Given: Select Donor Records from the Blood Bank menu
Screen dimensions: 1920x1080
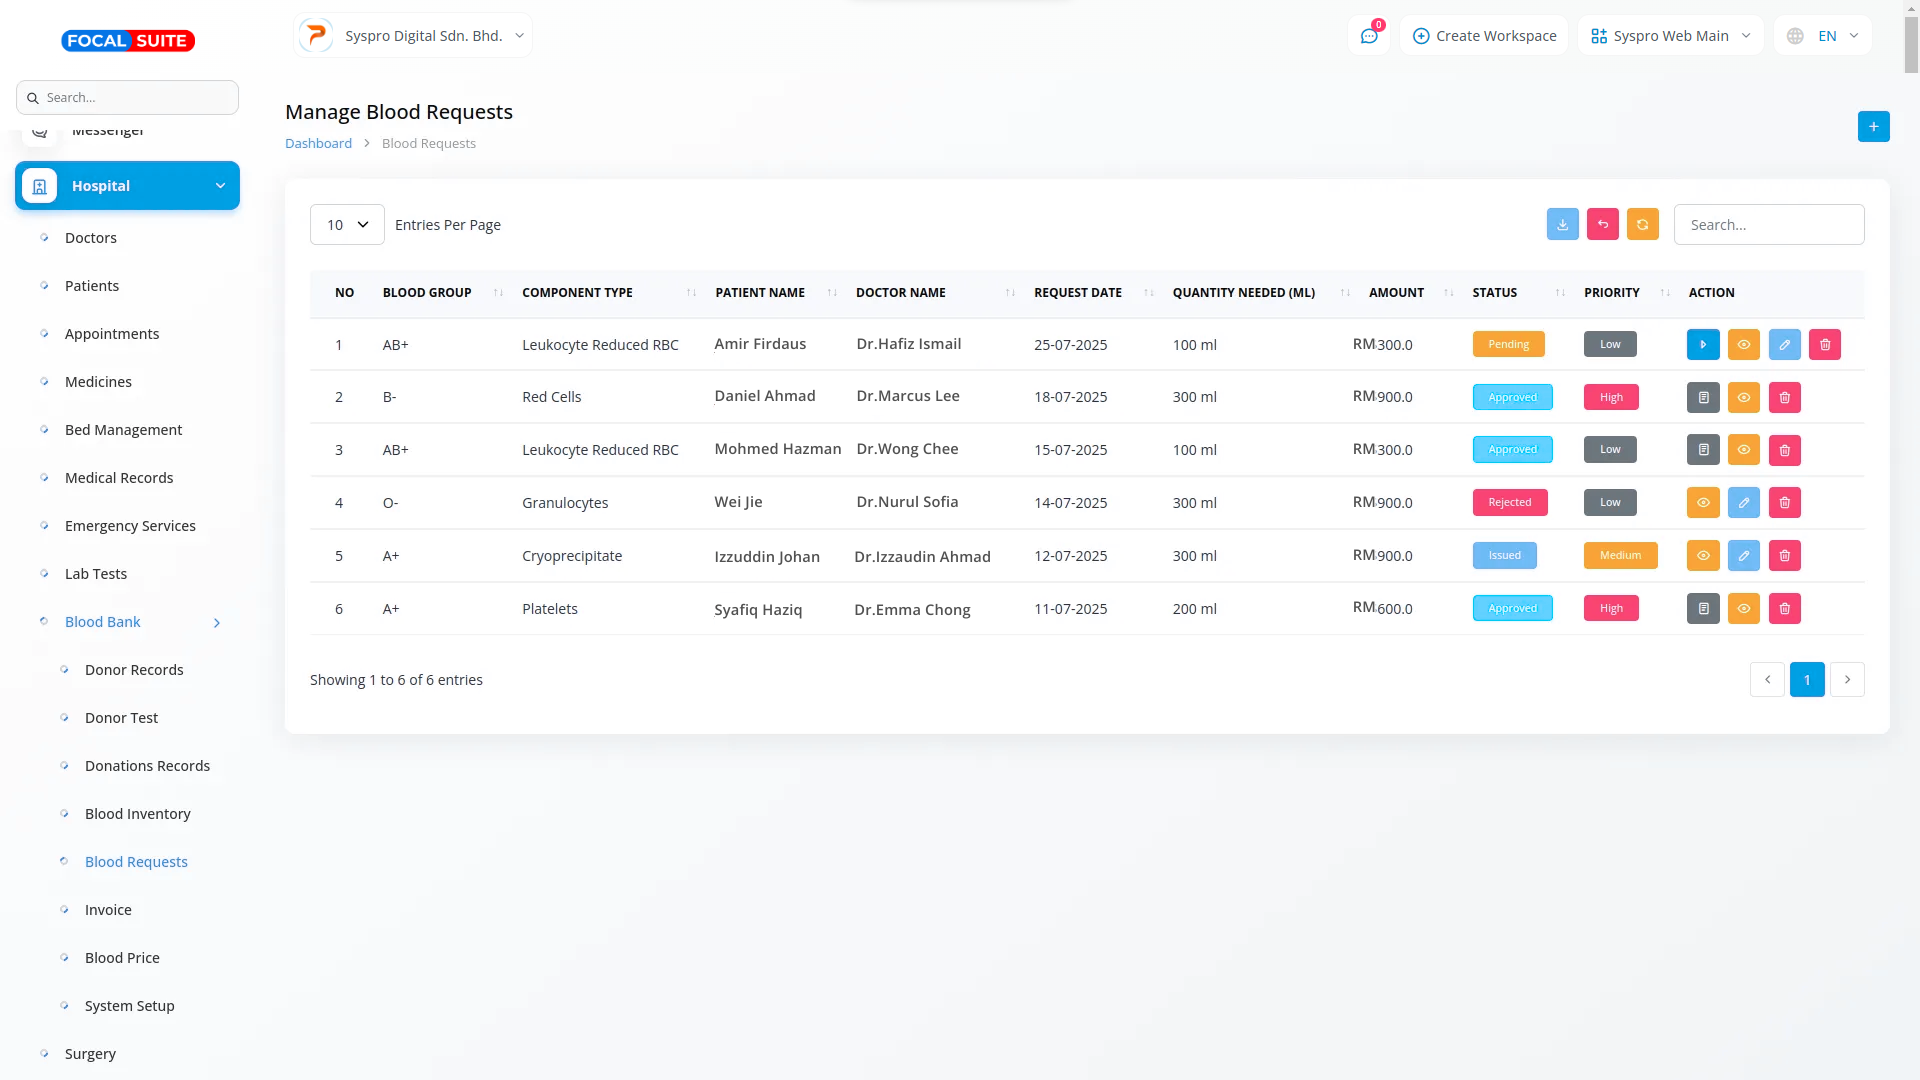Looking at the screenshot, I should (x=134, y=670).
